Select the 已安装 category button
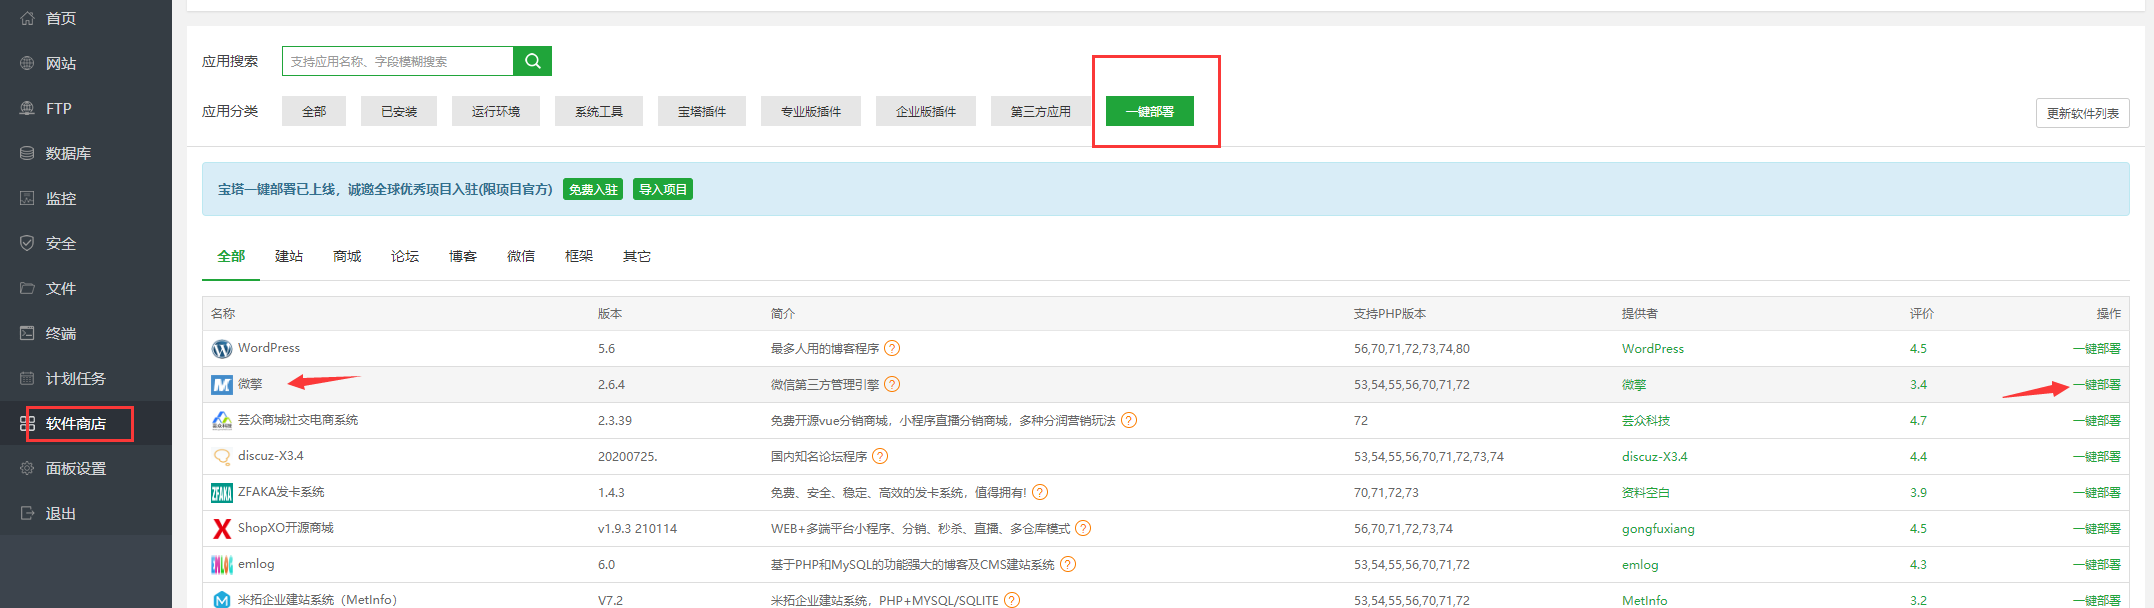 (399, 111)
